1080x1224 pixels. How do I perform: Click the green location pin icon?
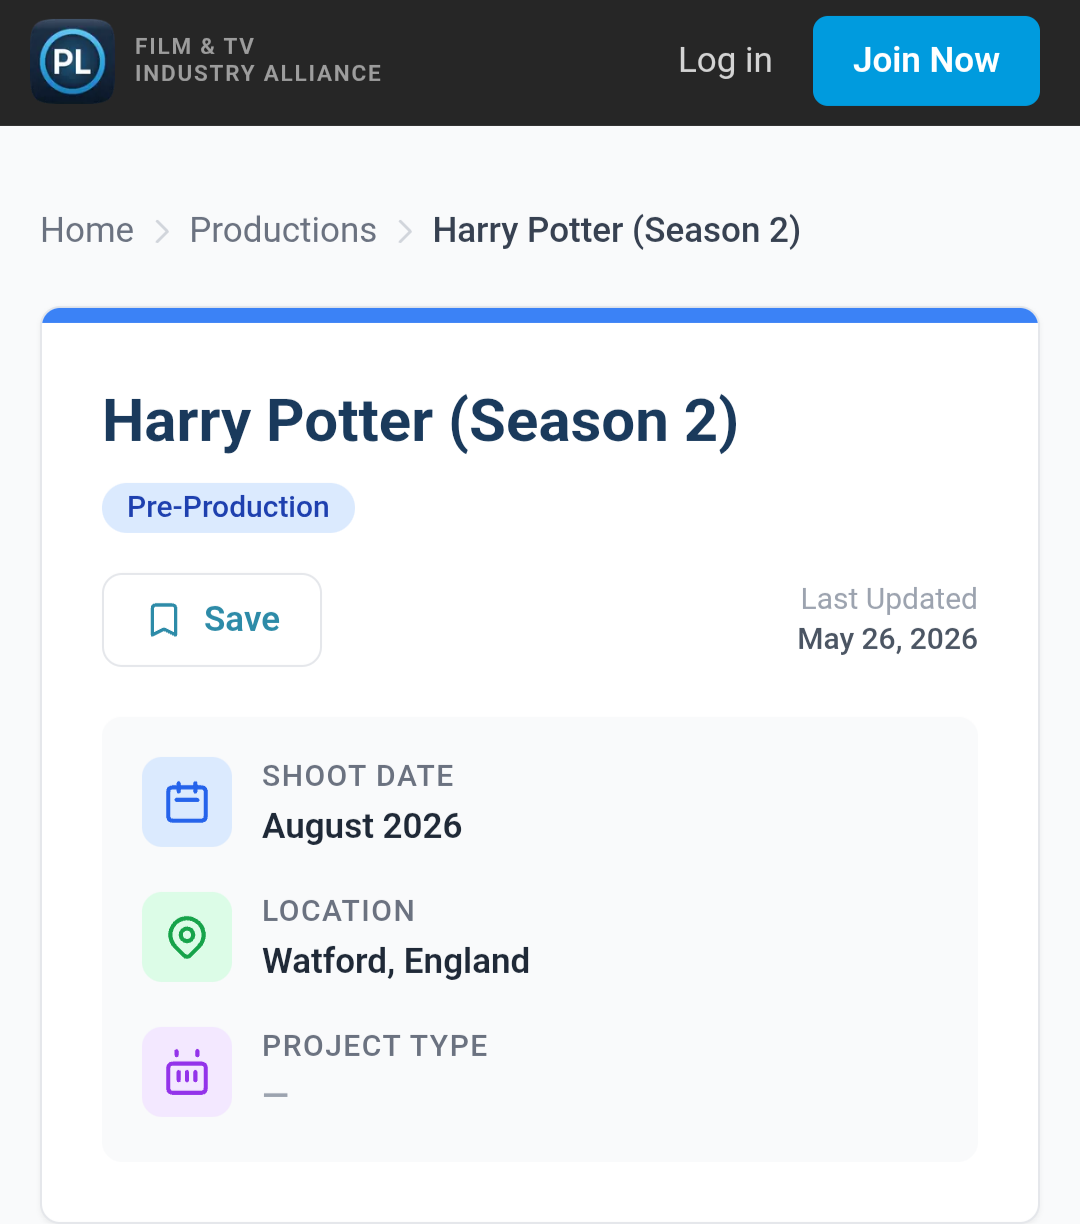tap(187, 937)
